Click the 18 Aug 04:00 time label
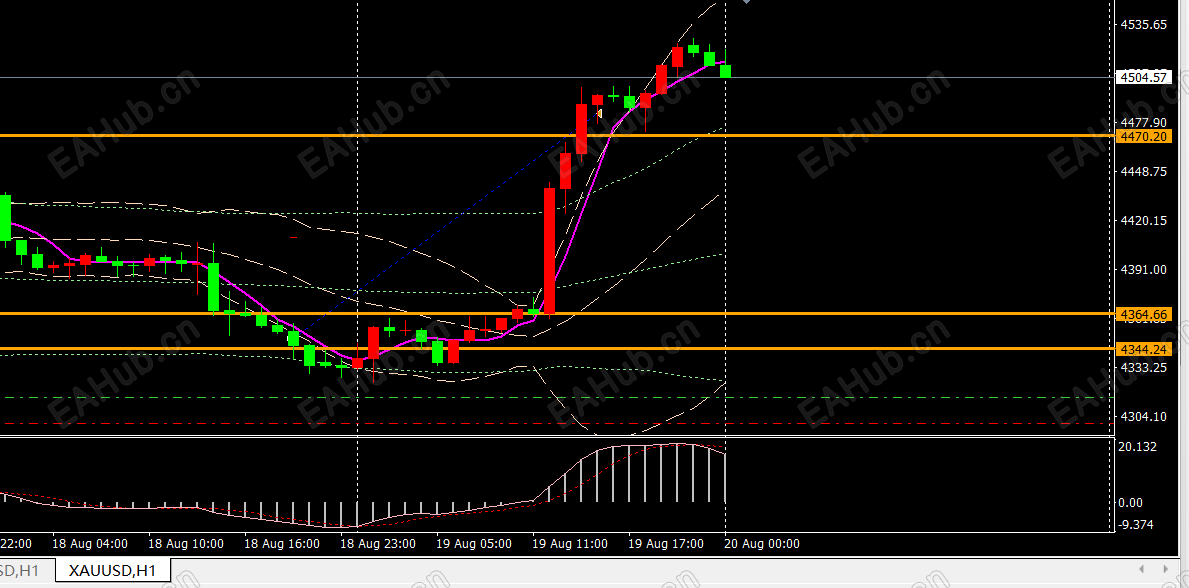 89,544
